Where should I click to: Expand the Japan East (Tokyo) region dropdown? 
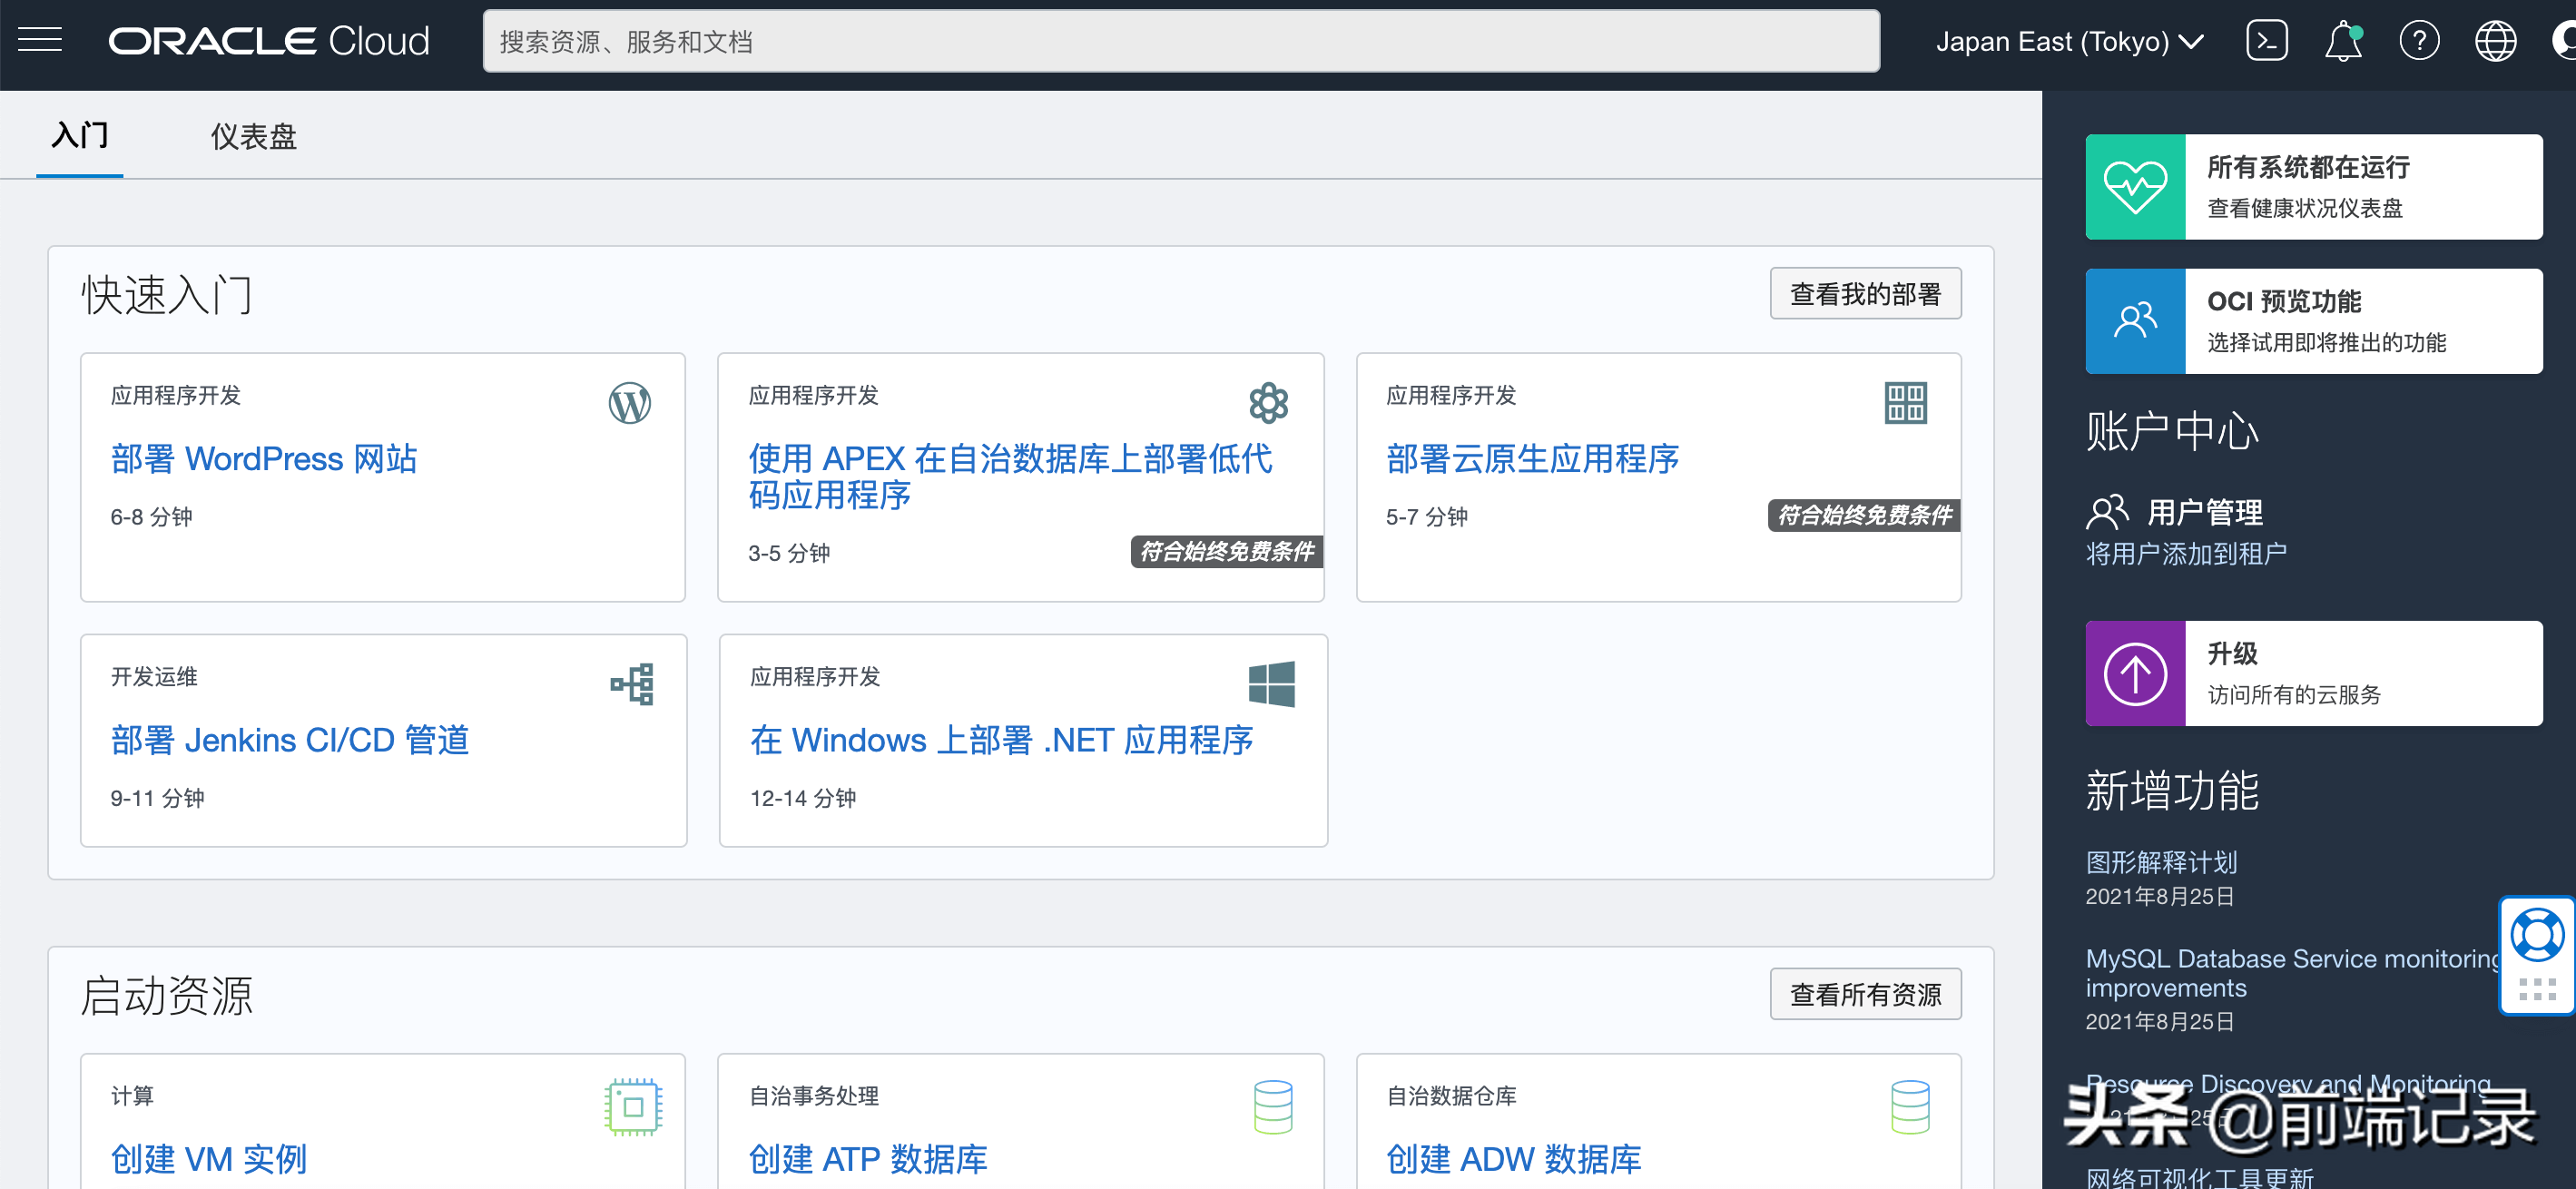[x=2070, y=41]
